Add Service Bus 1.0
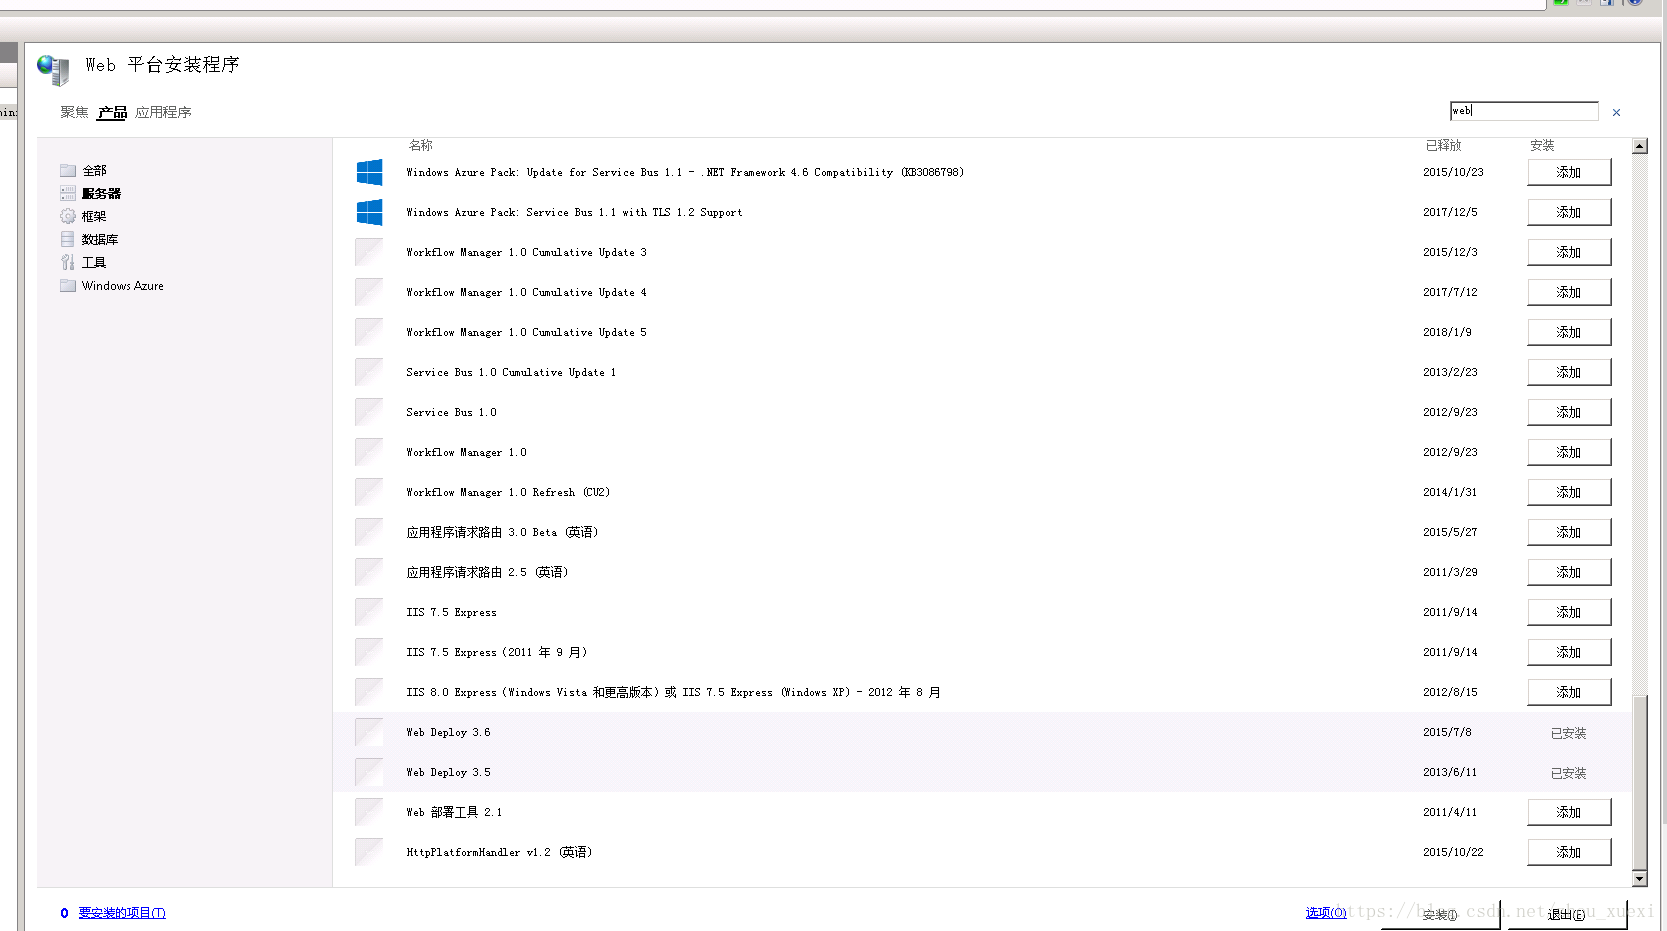The image size is (1667, 931). tap(1569, 412)
